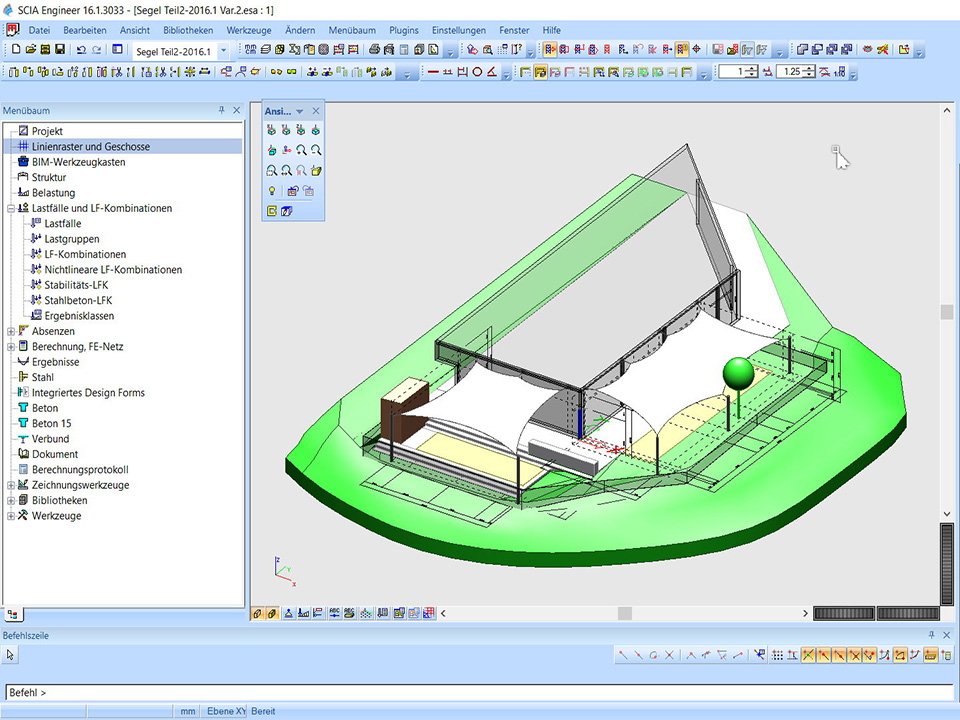Click the mouse pointer icon in the Befehlszeile panel

(x=11, y=655)
